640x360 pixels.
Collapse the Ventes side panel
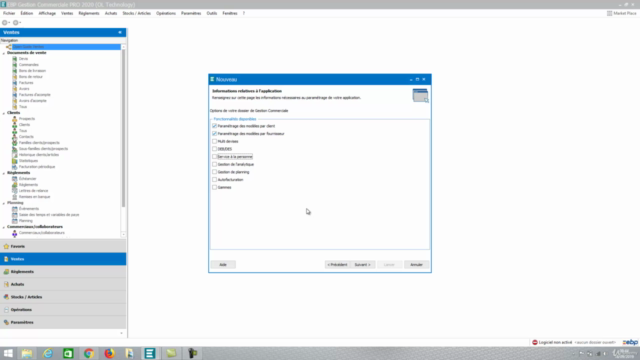coord(120,32)
